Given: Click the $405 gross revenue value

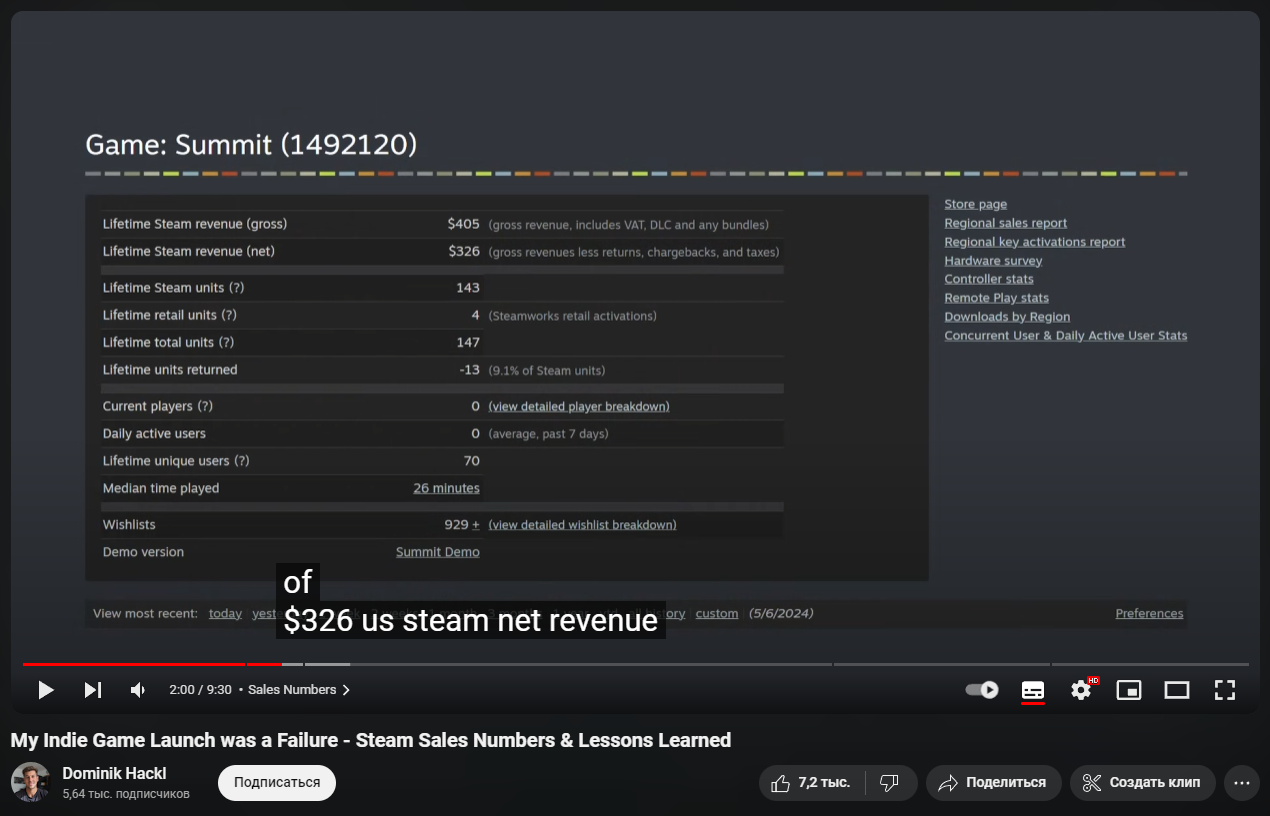Looking at the screenshot, I should [x=464, y=224].
